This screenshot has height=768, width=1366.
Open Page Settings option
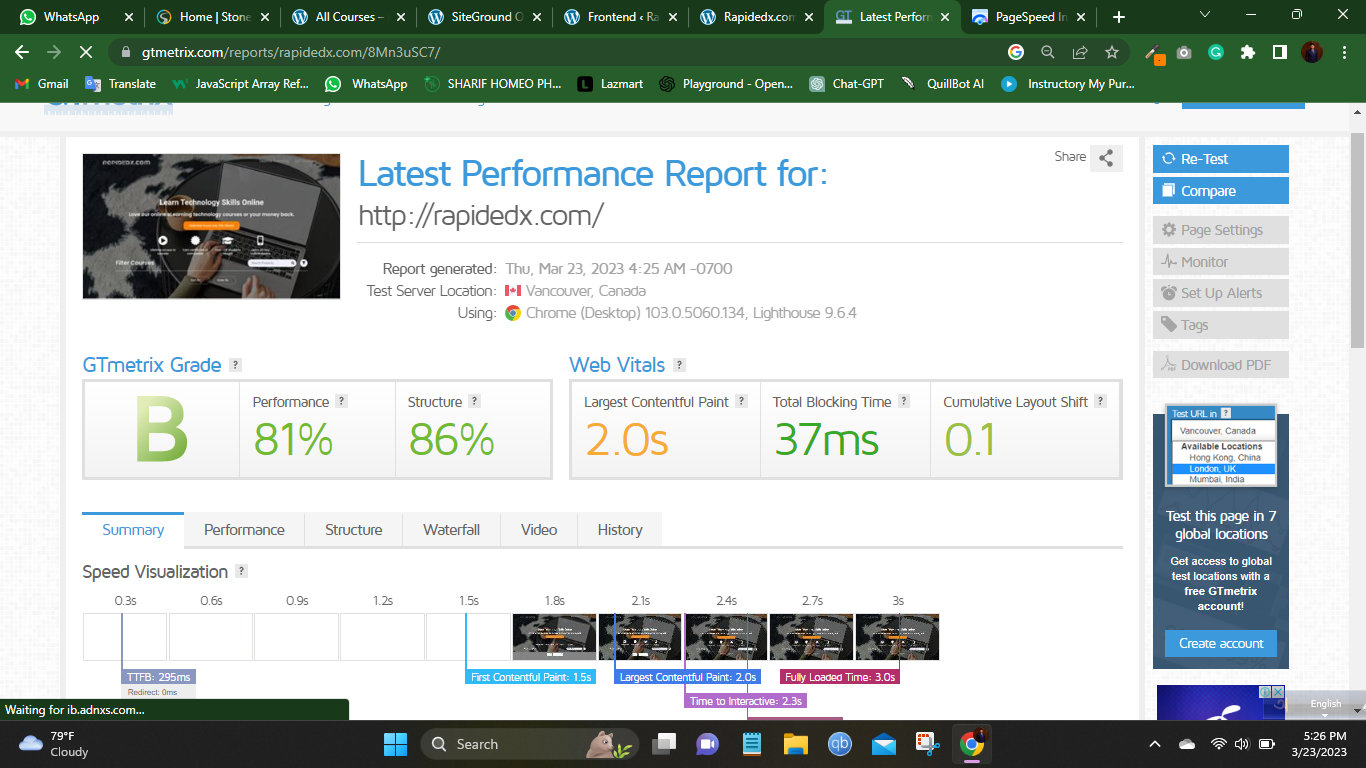coord(1220,230)
